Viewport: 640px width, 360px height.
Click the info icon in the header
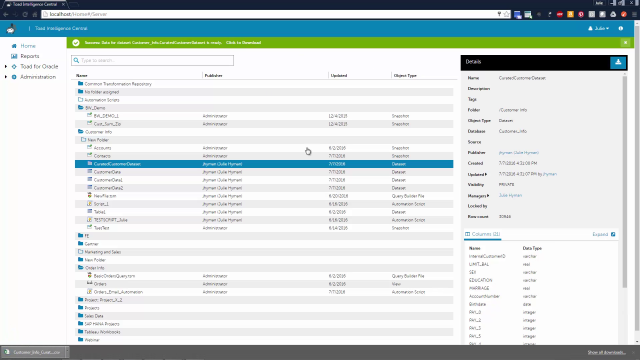620,29
